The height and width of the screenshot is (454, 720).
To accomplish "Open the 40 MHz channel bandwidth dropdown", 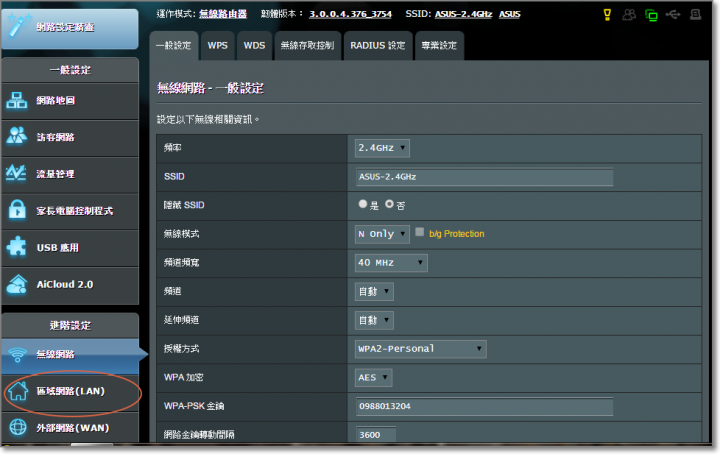I will point(391,263).
